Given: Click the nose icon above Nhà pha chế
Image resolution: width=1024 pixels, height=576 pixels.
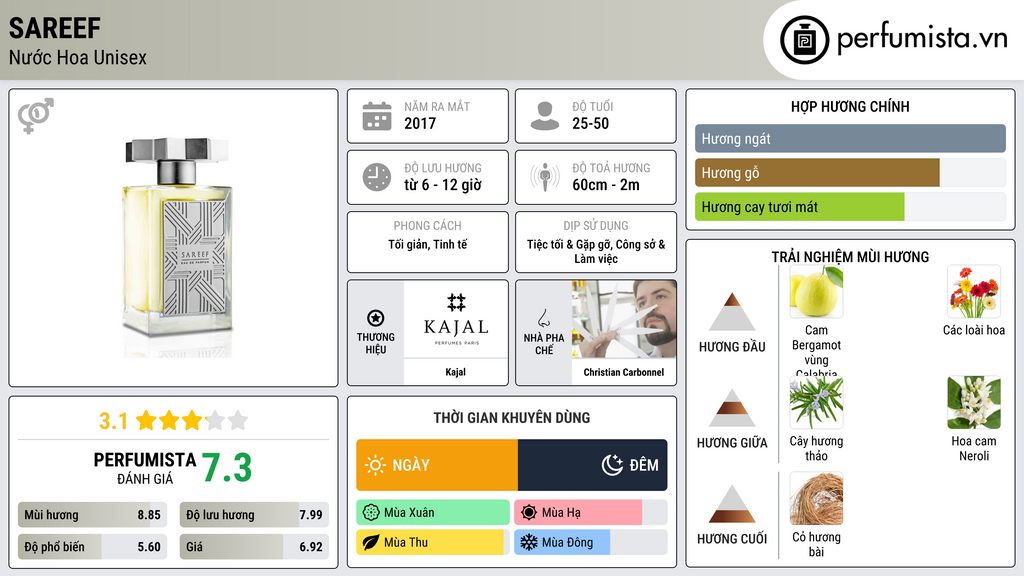Looking at the screenshot, I should (543, 318).
